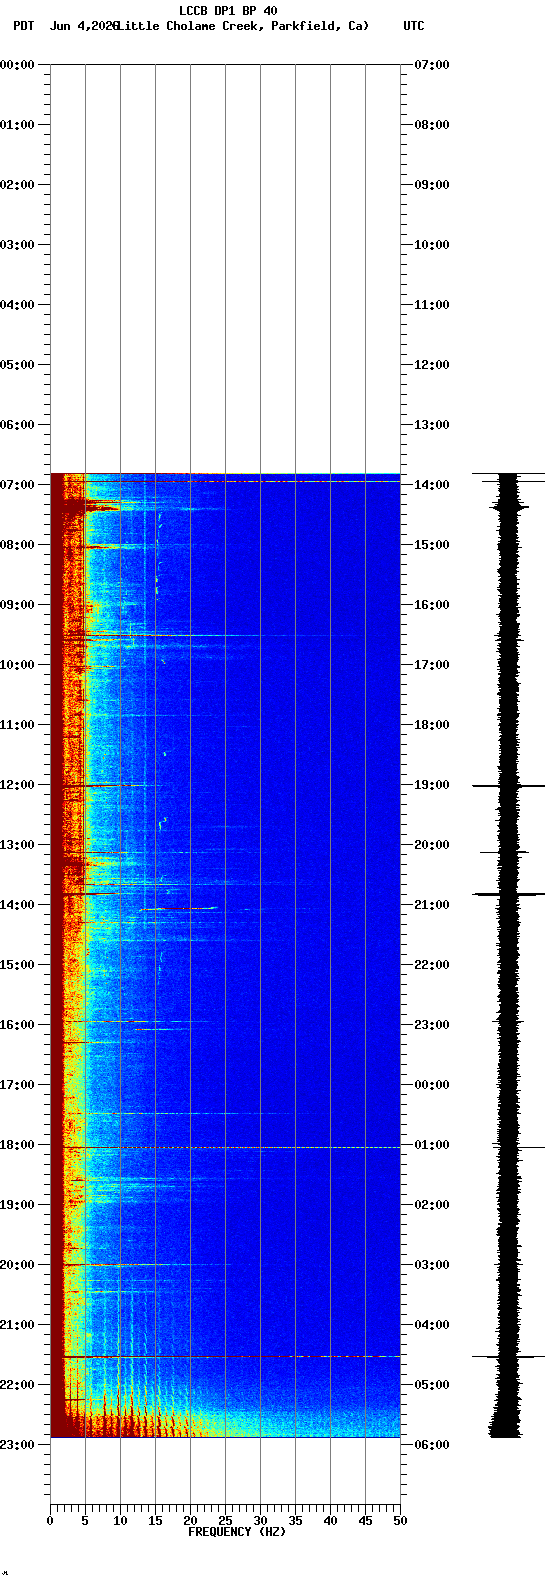The image size is (552, 1584).
Task: Click the '18:00' label on the PDT axis
Action: (x=18, y=1145)
